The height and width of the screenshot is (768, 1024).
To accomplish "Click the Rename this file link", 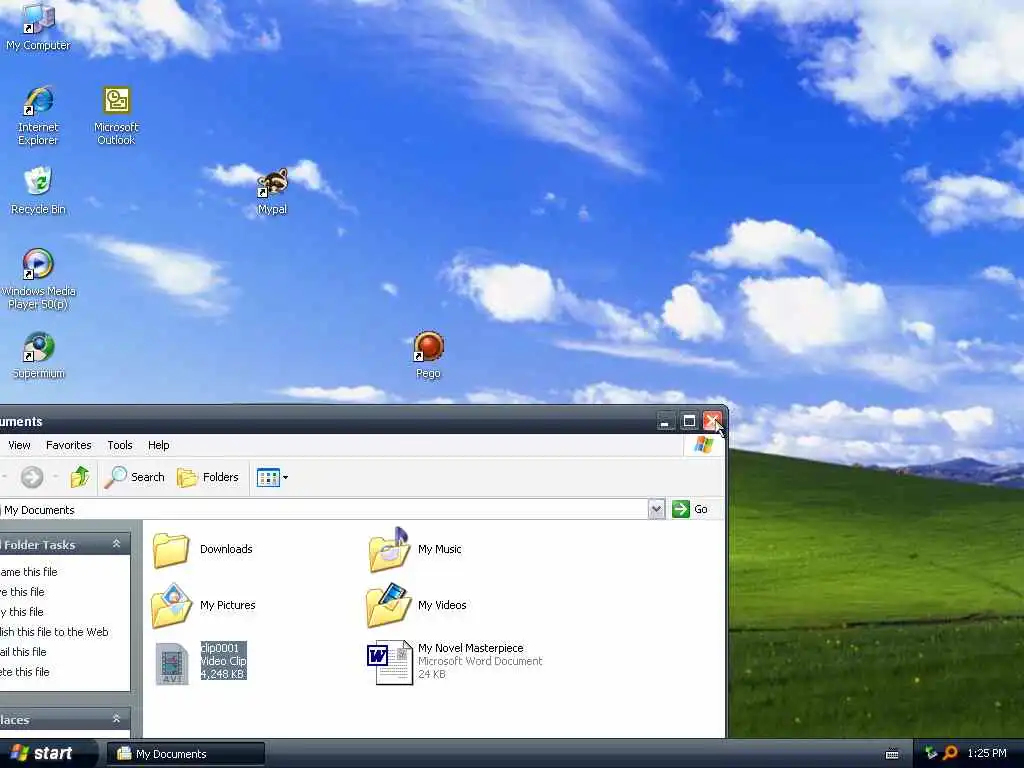I will 29,571.
